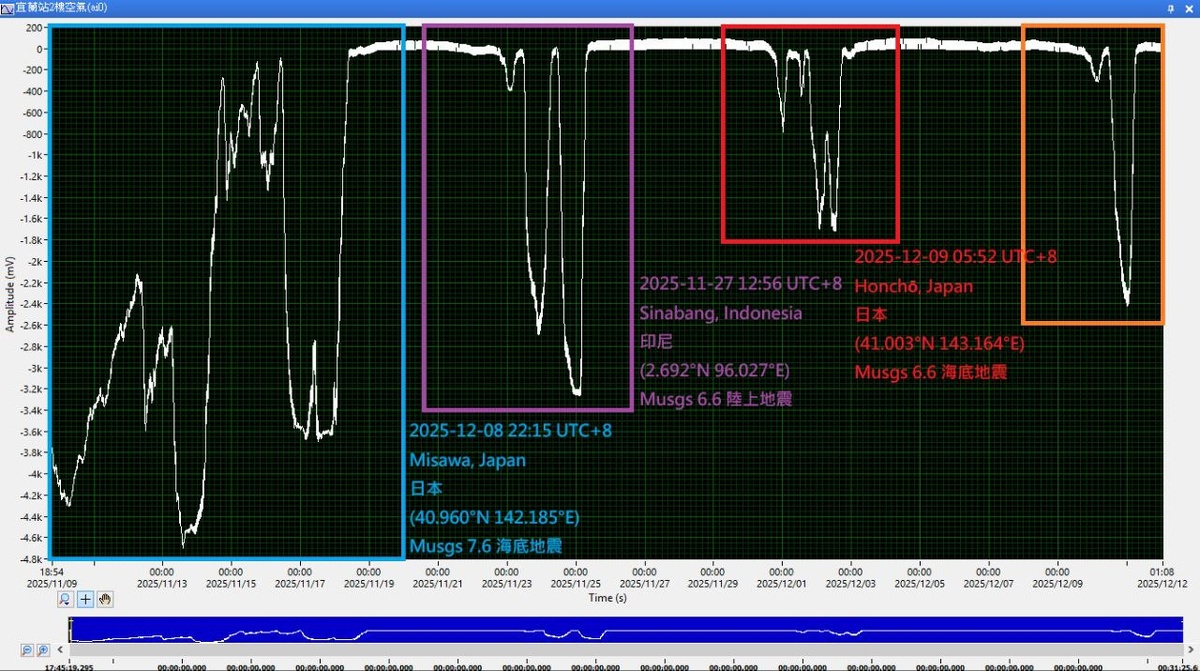Click the Time (s) axis label

[608, 598]
